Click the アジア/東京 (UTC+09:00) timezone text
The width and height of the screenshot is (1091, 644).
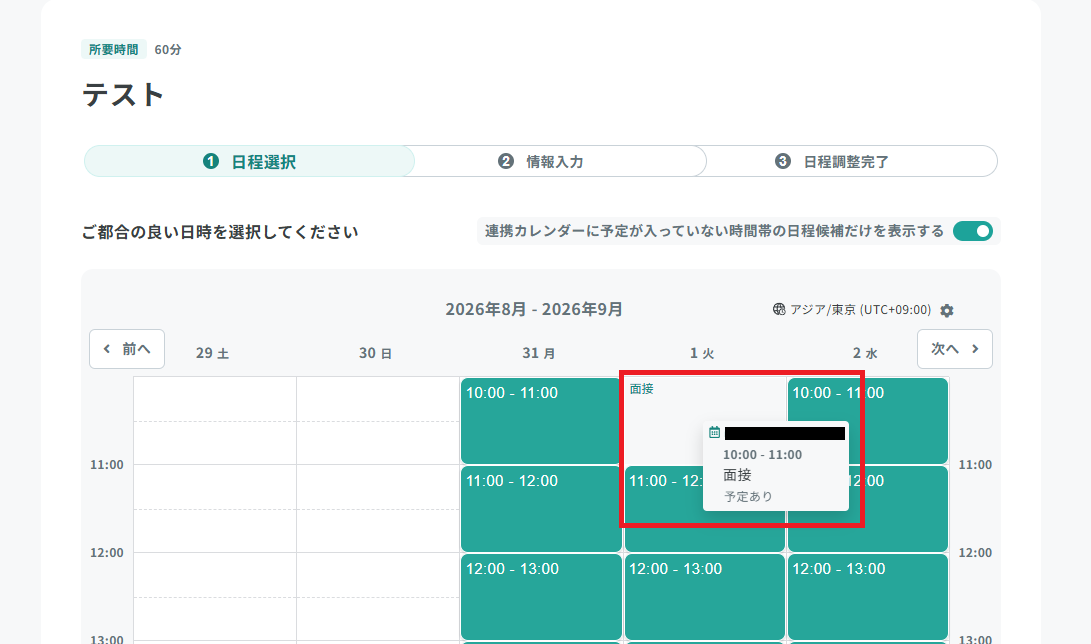[860, 309]
